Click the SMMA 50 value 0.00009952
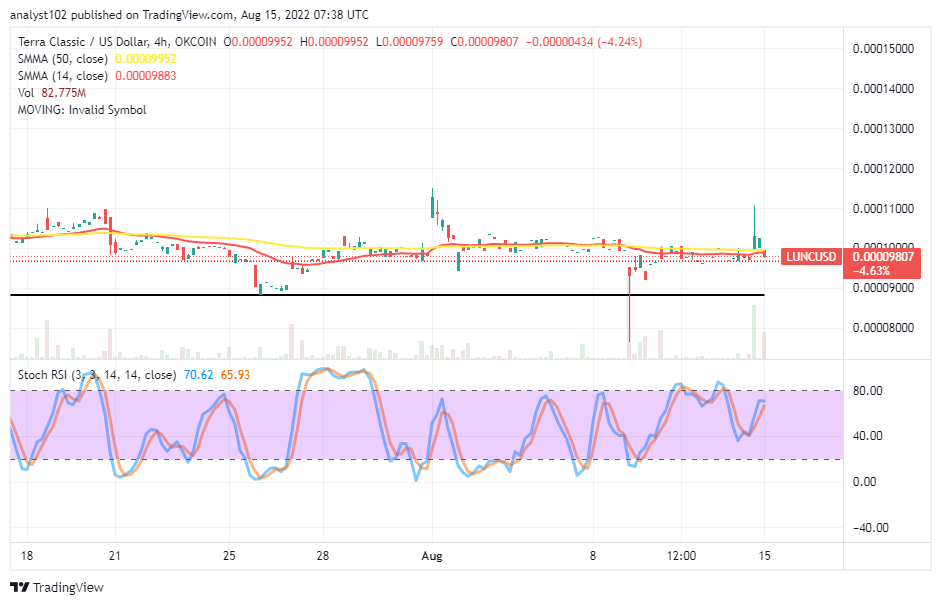The height and width of the screenshot is (605, 941). pyautogui.click(x=146, y=59)
